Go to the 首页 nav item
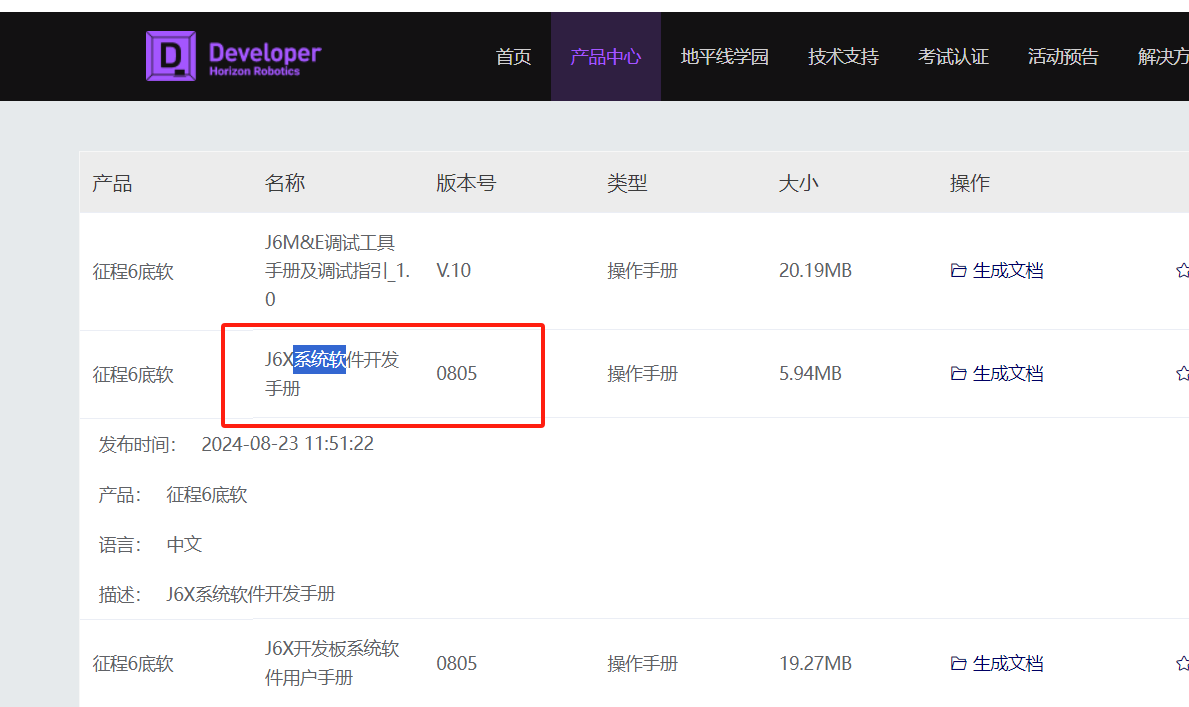Screen dimensions: 1189x707 (513, 57)
